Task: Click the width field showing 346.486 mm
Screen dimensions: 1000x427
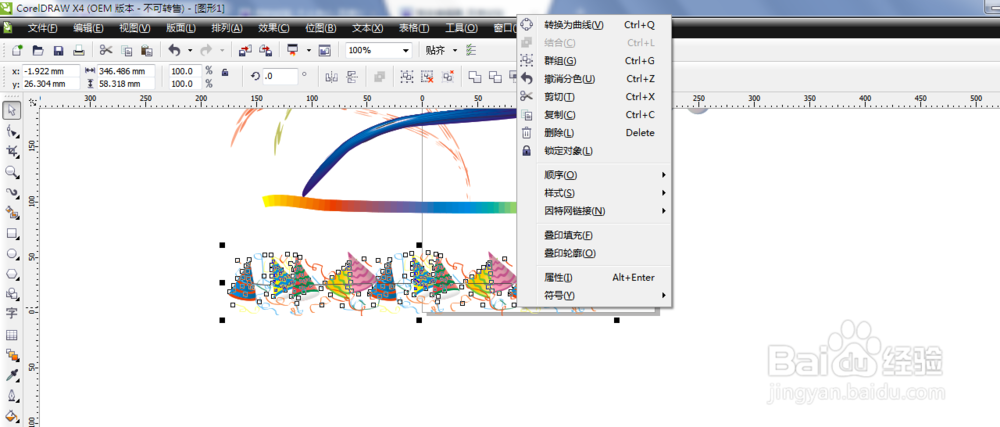Action: tap(126, 71)
